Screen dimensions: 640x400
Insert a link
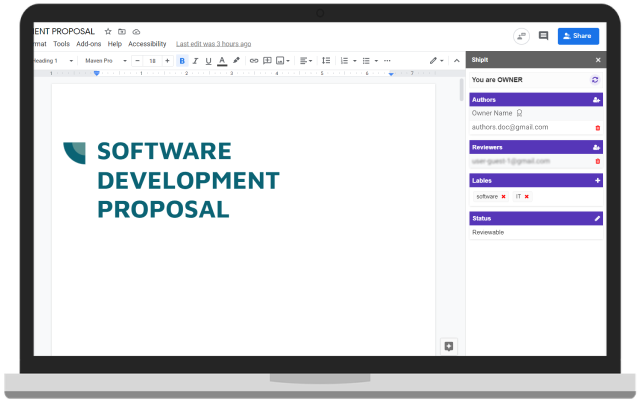pos(254,60)
